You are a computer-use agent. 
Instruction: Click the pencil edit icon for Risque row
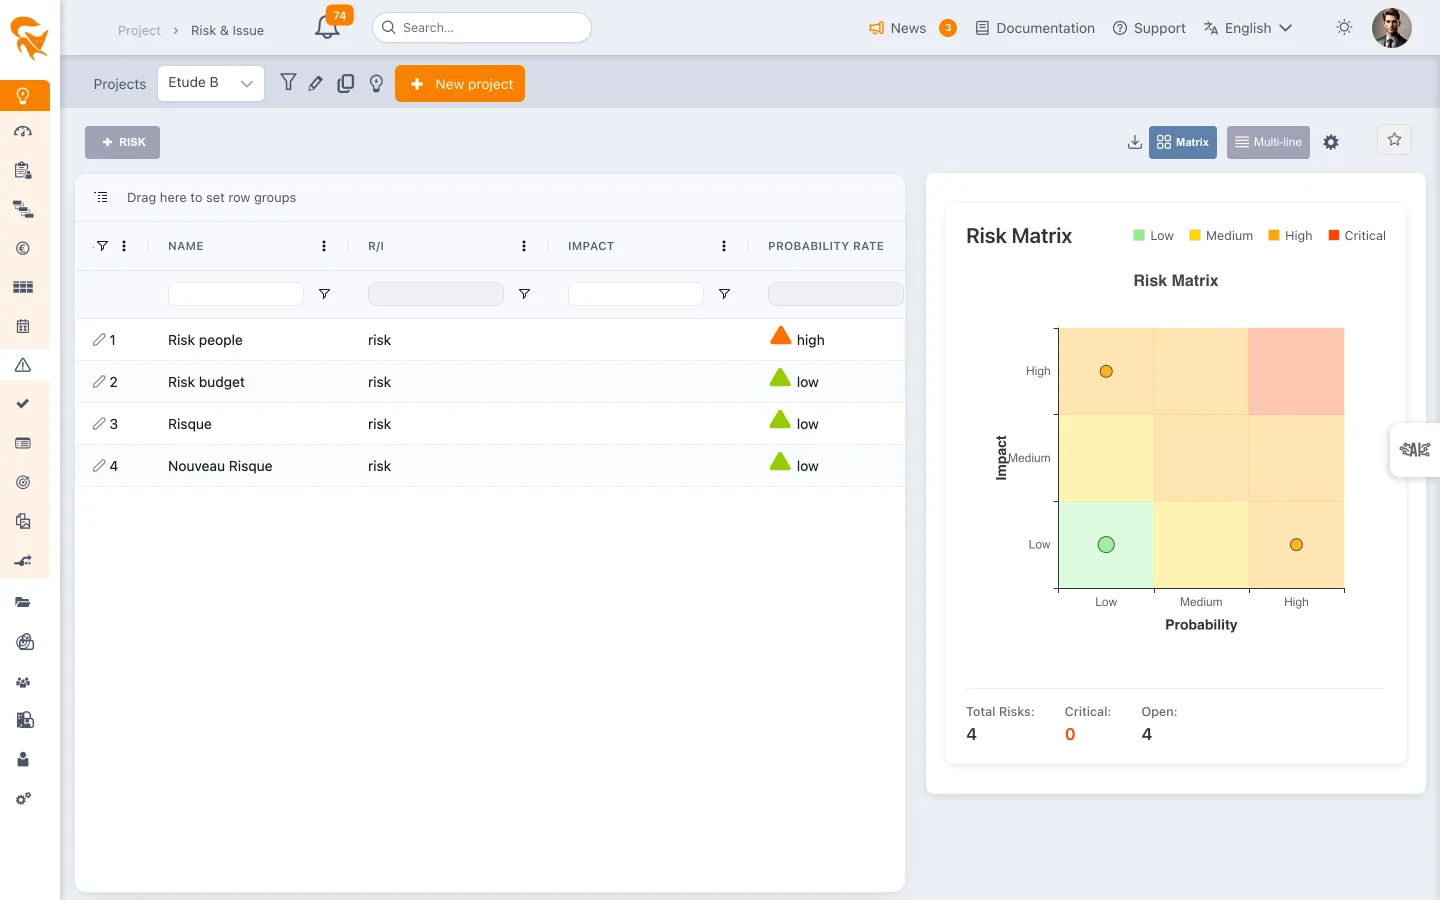tap(99, 424)
